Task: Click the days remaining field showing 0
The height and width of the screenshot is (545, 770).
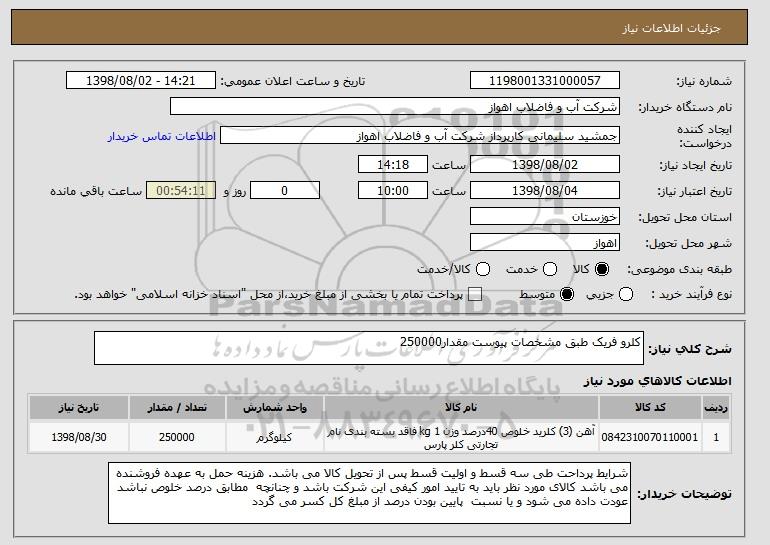Action: point(285,191)
